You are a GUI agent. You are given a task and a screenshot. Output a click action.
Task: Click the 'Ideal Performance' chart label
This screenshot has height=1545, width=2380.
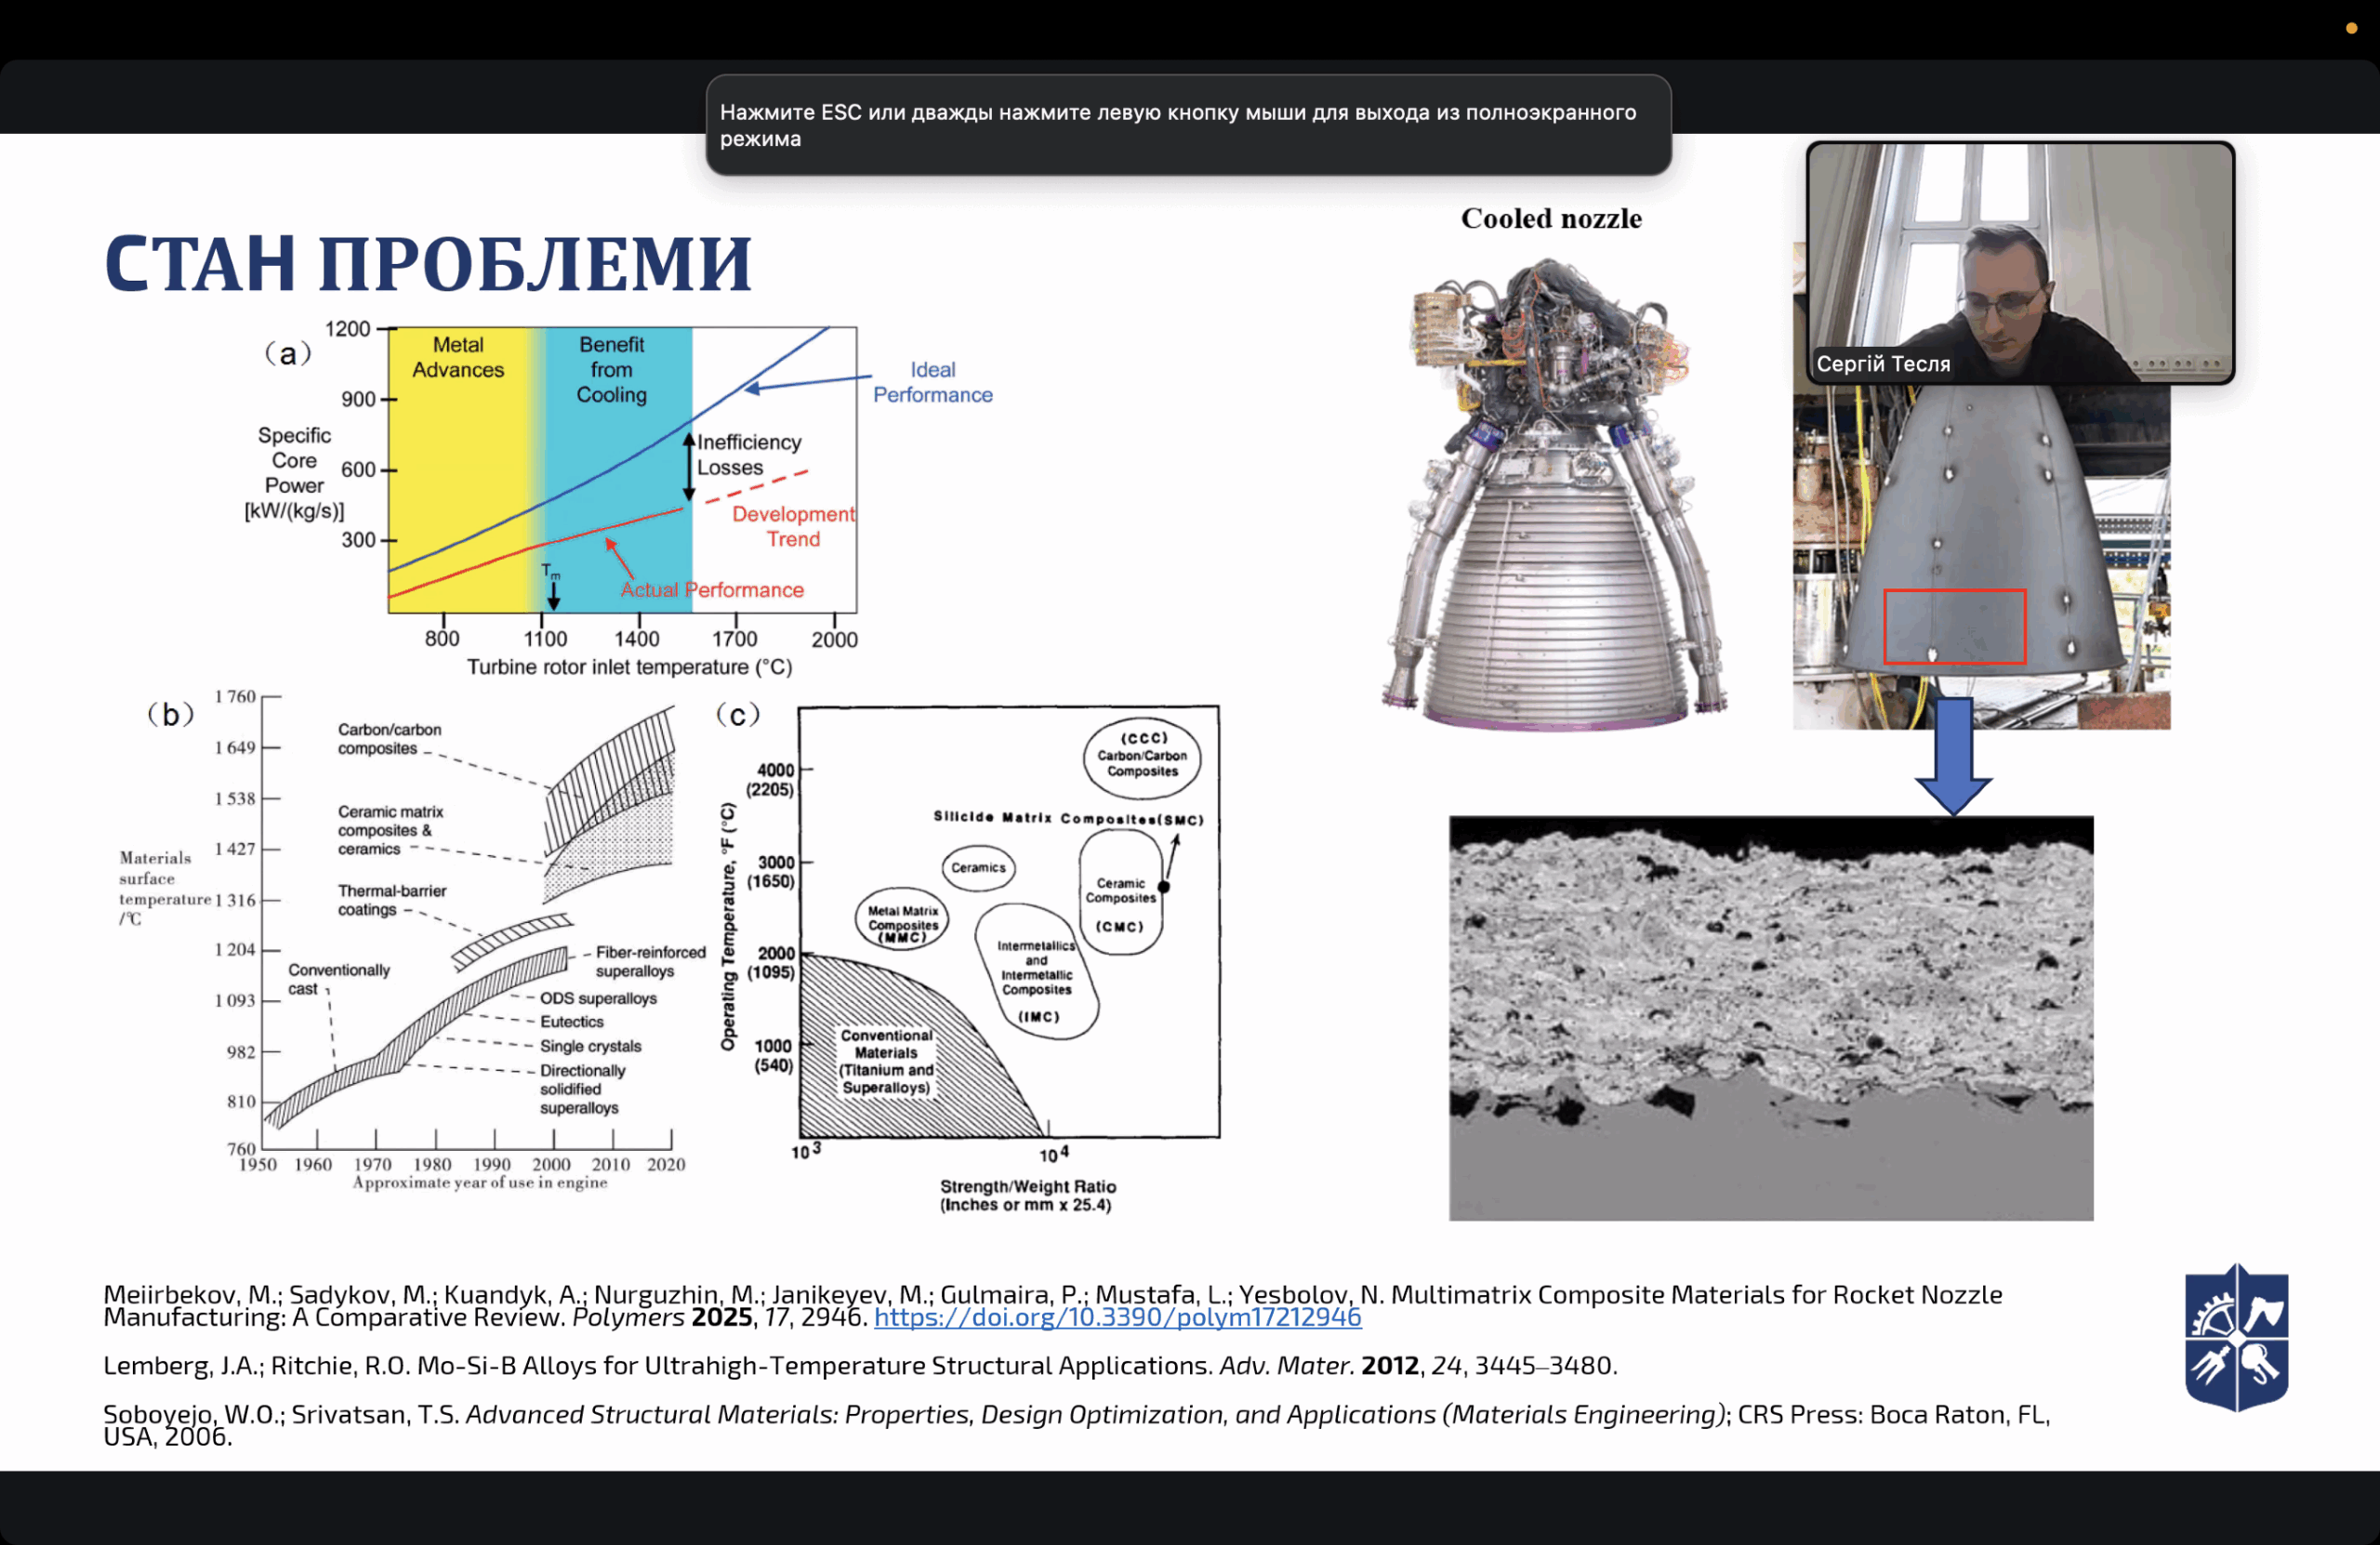click(x=932, y=382)
